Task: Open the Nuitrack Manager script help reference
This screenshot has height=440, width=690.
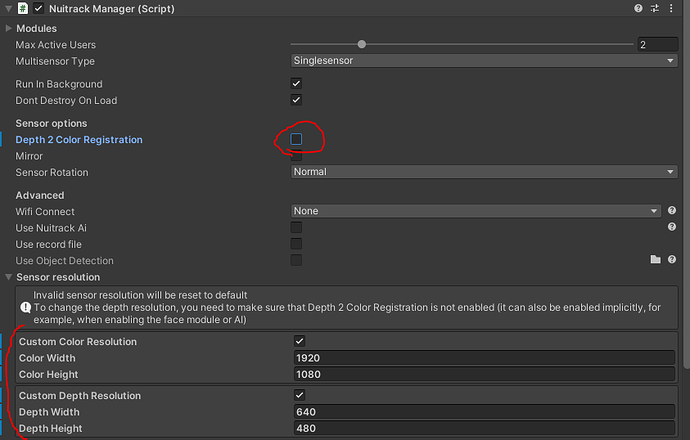Action: pyautogui.click(x=638, y=8)
